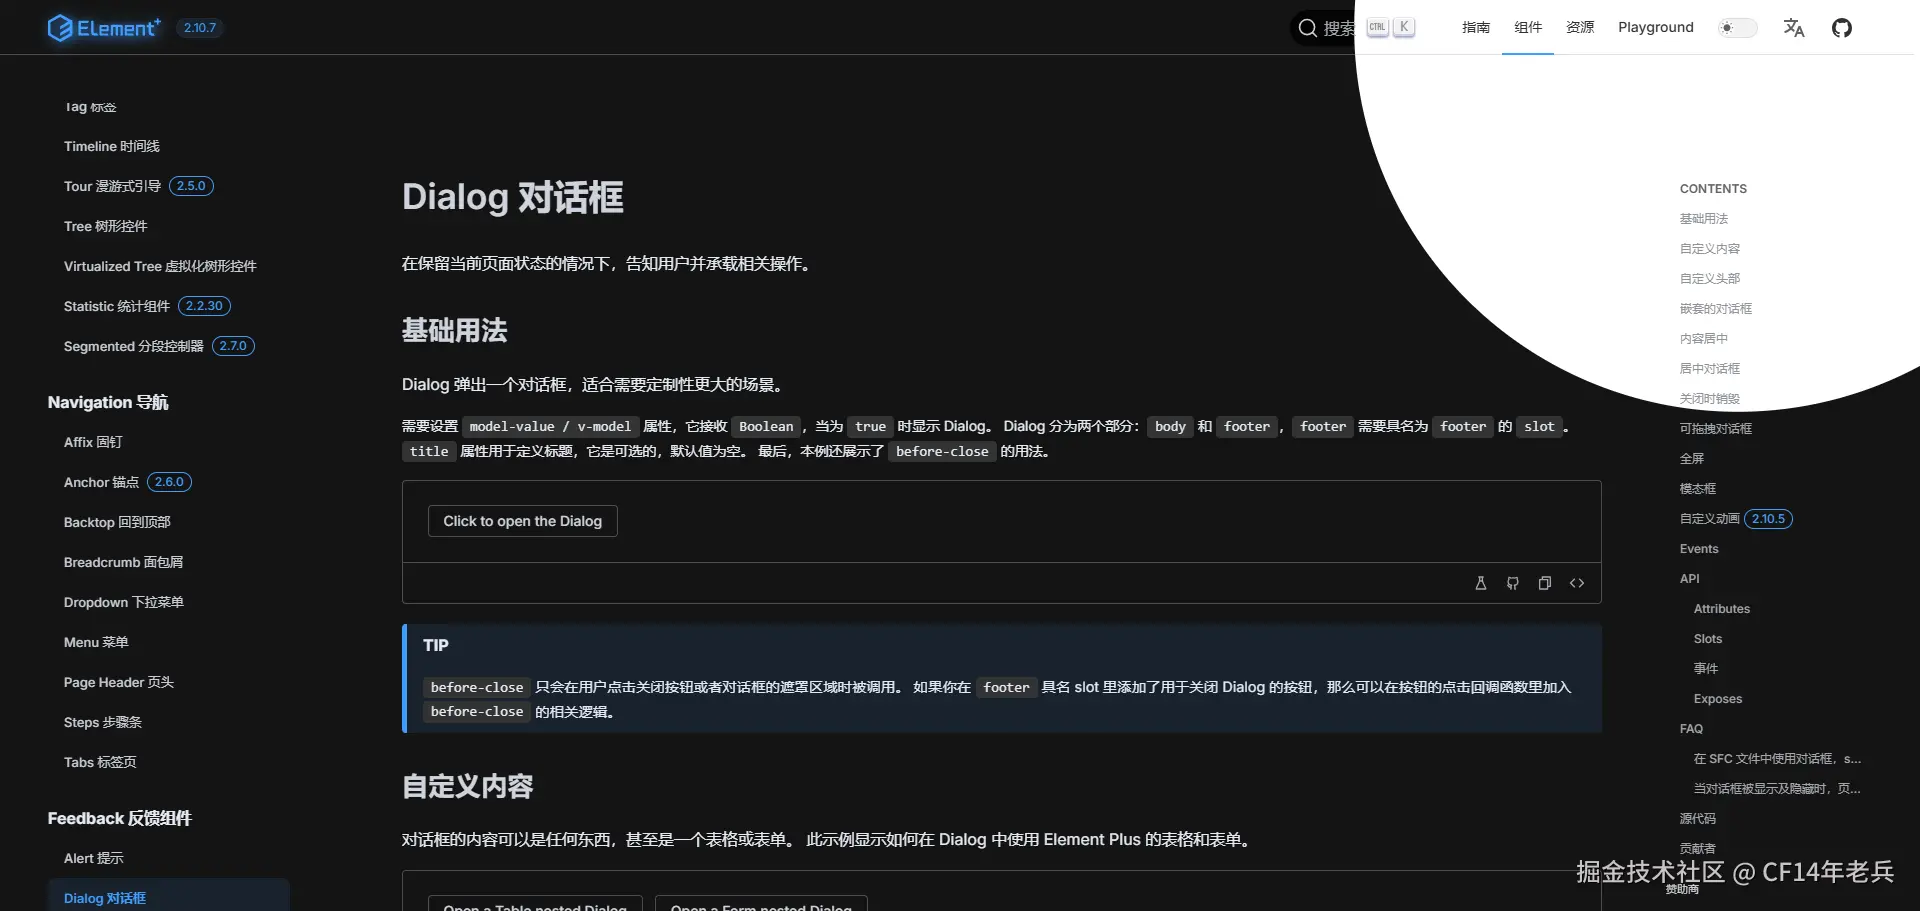This screenshot has height=911, width=1920.
Task: Select Alert 提示 in sidebar
Action: click(x=94, y=858)
